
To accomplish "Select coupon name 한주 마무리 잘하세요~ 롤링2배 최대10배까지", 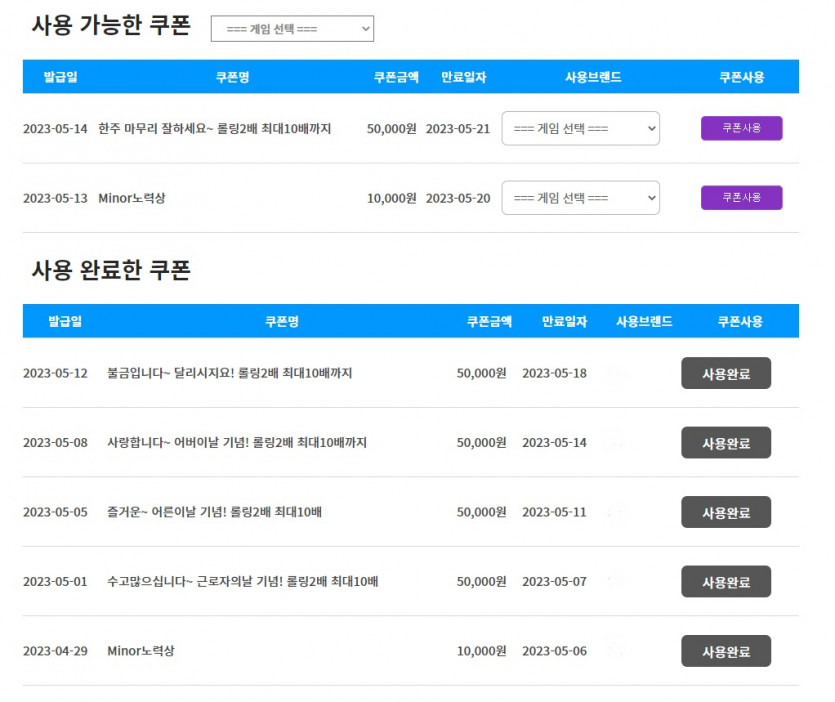I will click(x=215, y=129).
